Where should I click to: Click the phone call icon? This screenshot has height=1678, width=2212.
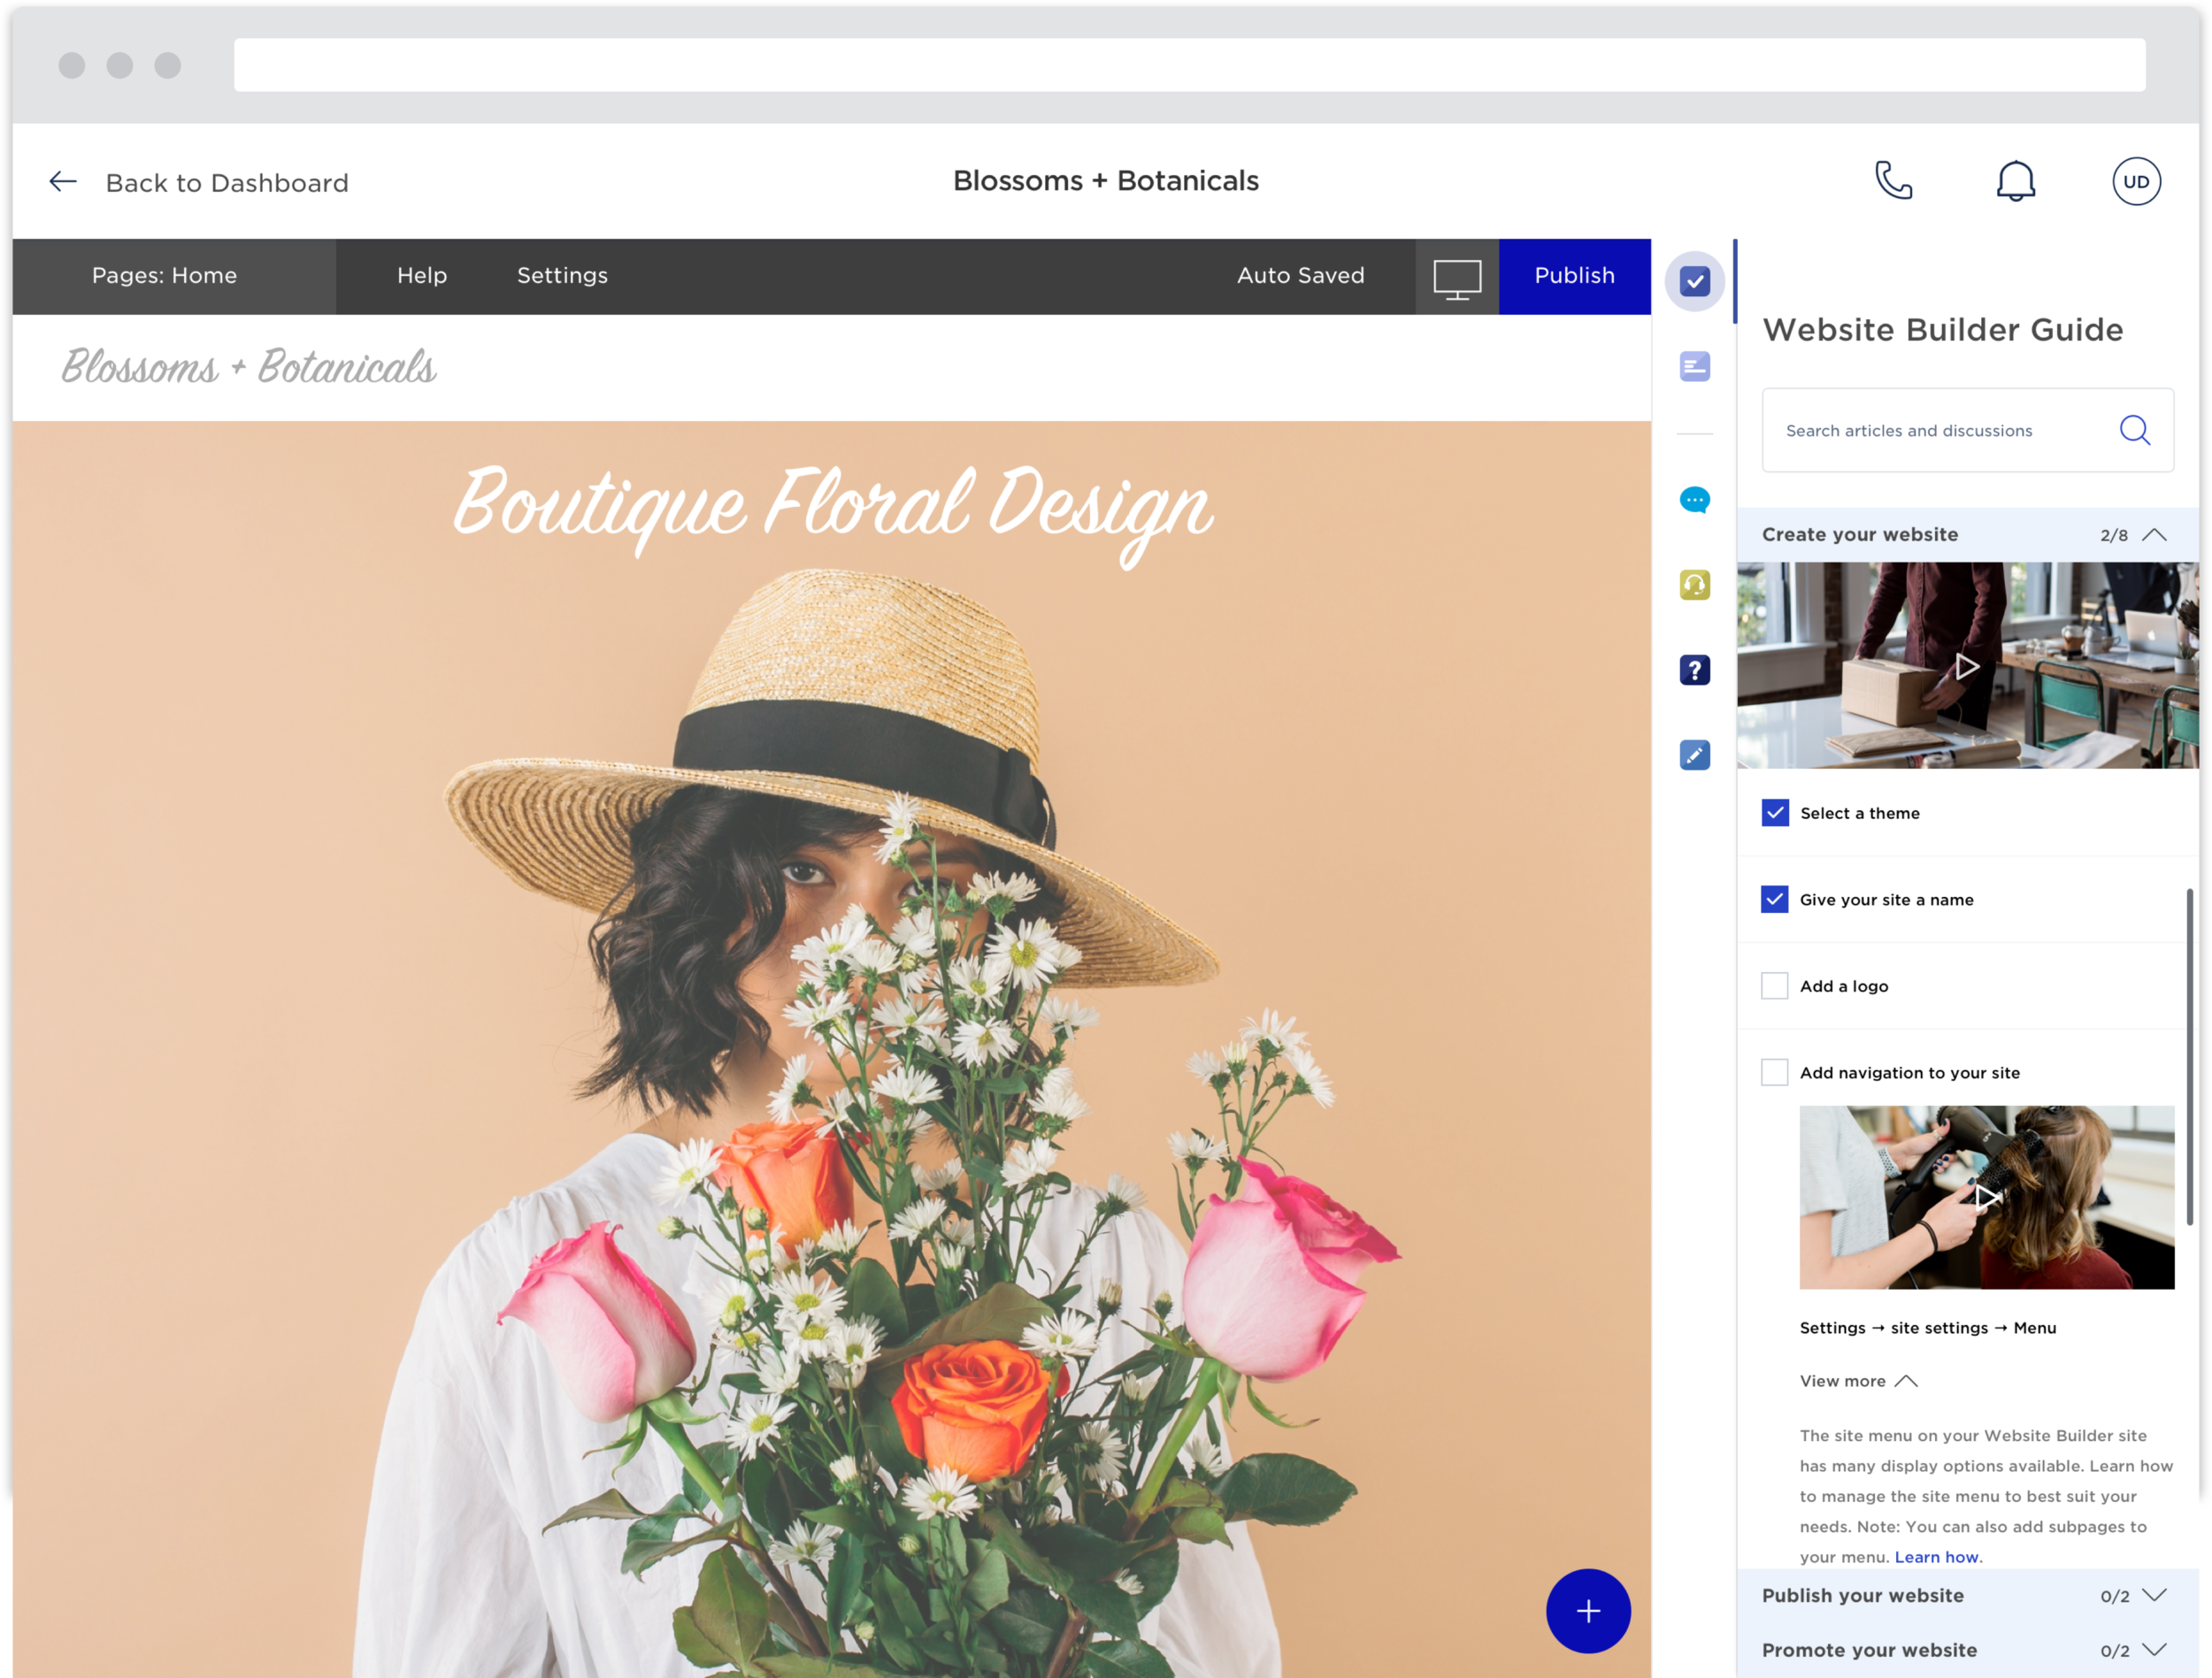1893,181
